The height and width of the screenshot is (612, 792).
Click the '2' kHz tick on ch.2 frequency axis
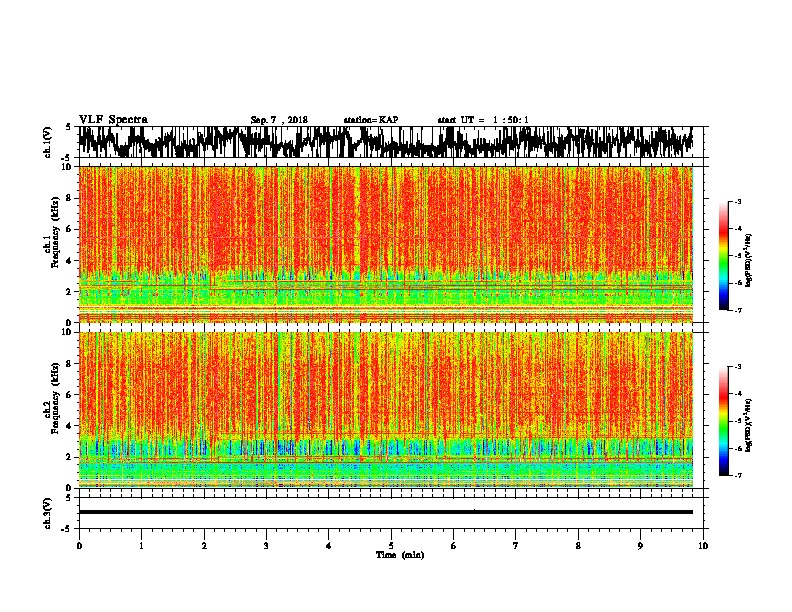tap(70, 457)
